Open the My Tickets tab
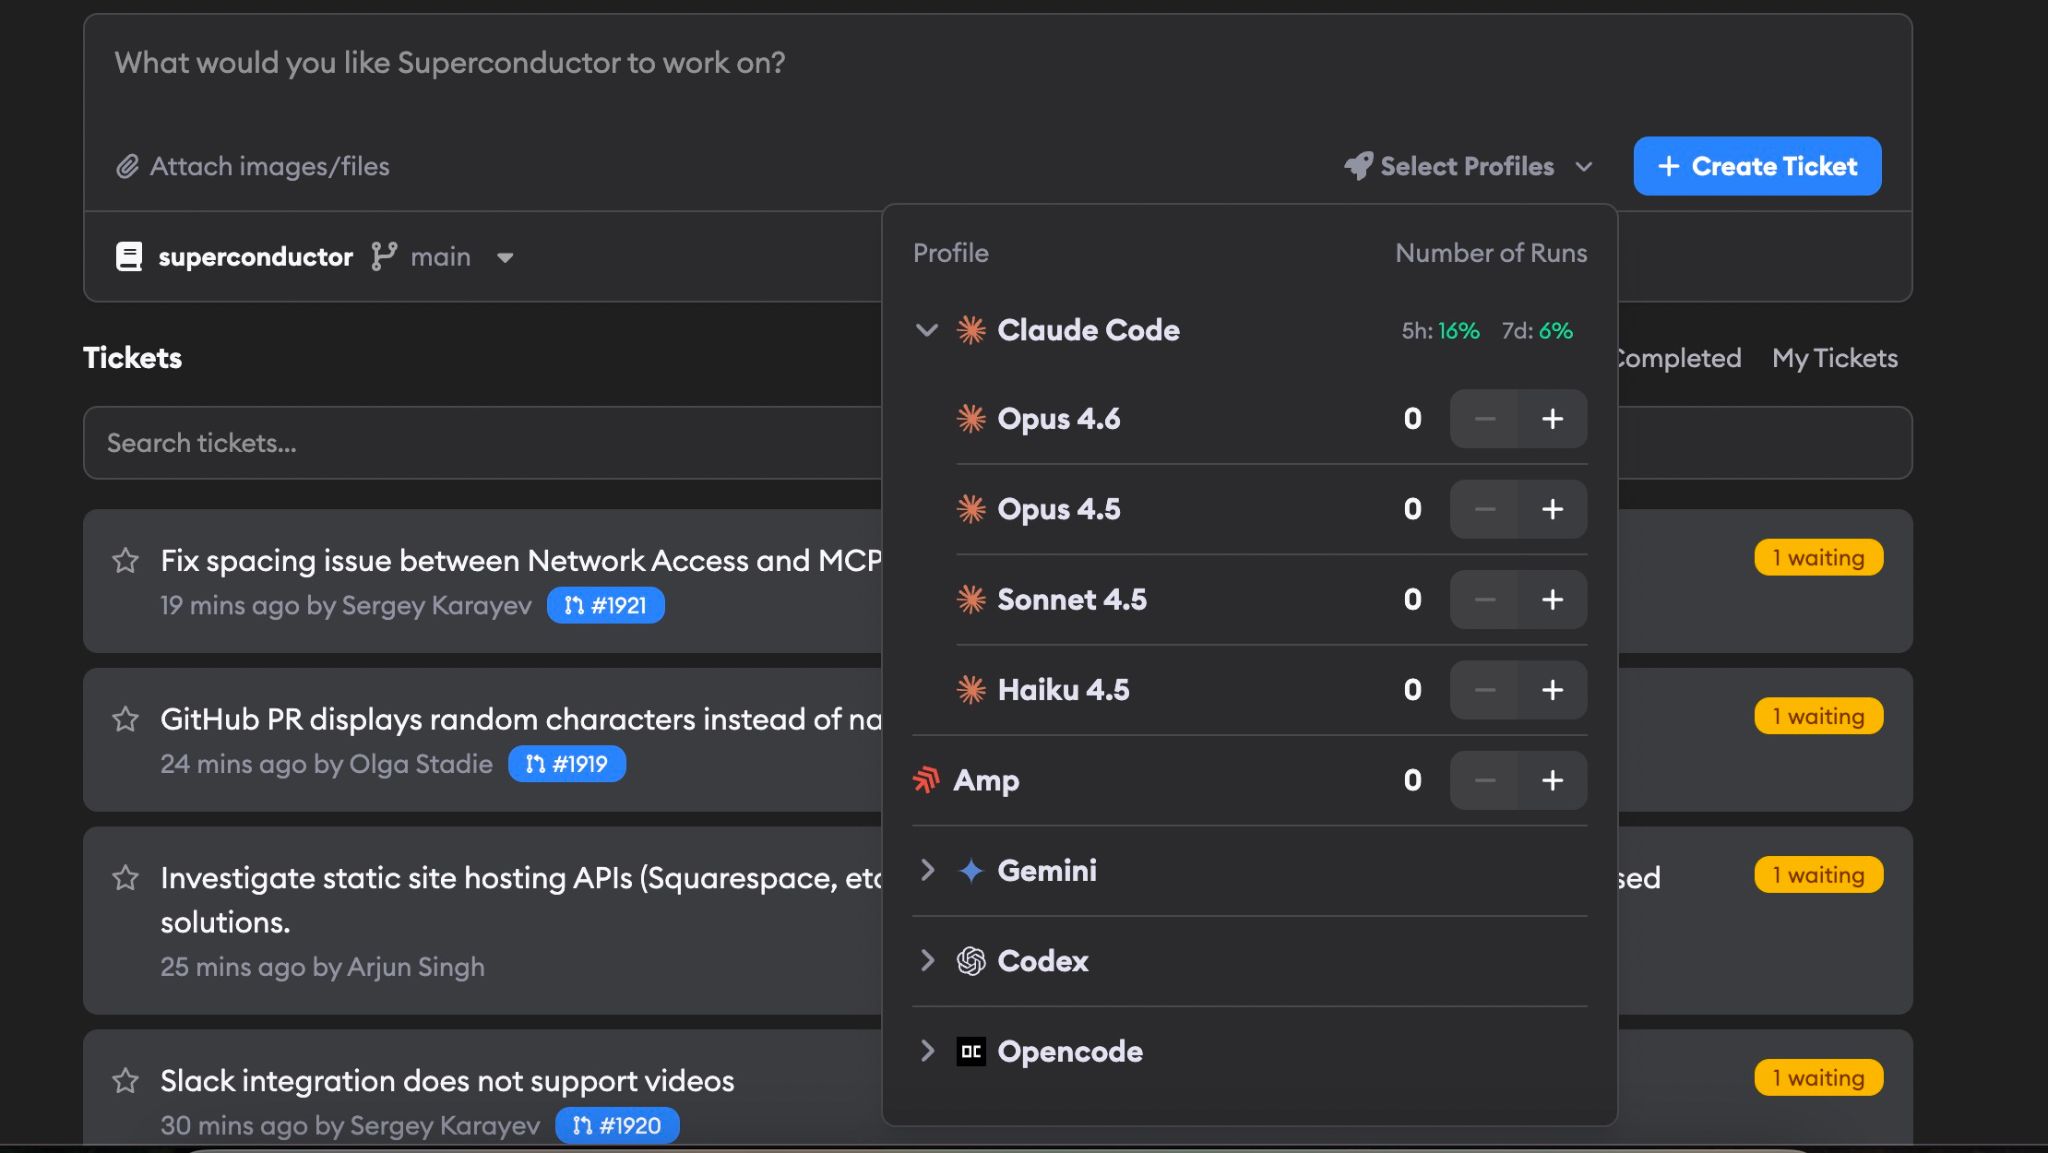 (1834, 358)
